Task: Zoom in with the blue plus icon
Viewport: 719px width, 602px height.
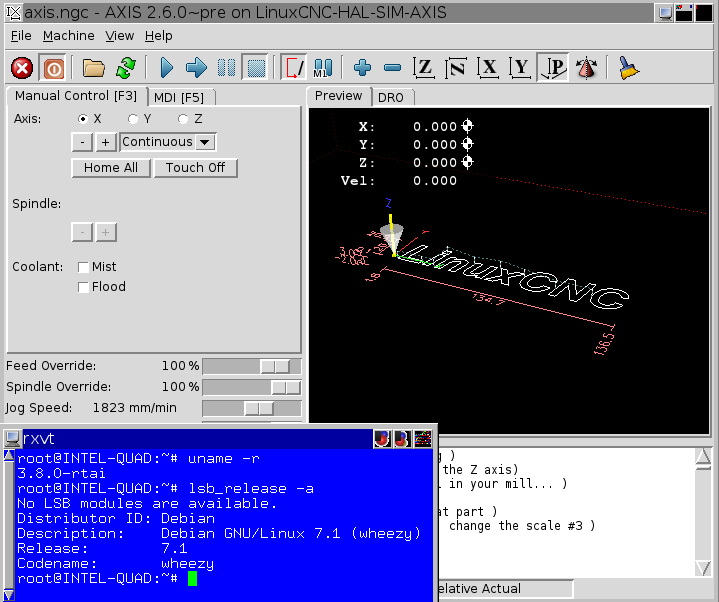Action: (x=362, y=68)
